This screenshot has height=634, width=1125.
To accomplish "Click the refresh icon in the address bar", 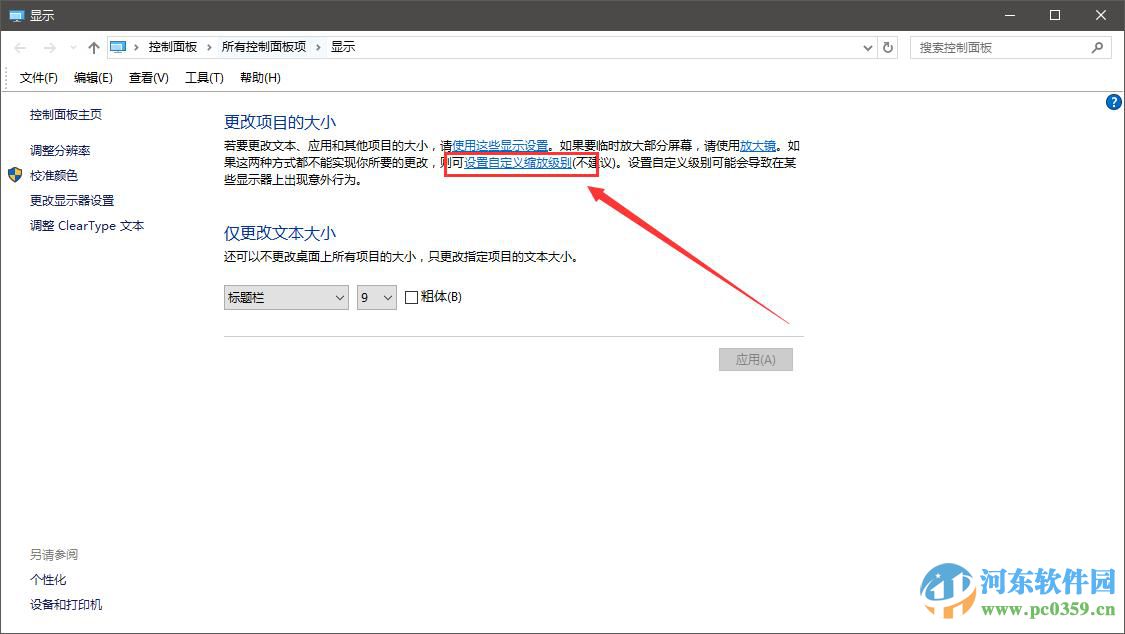I will click(x=888, y=46).
